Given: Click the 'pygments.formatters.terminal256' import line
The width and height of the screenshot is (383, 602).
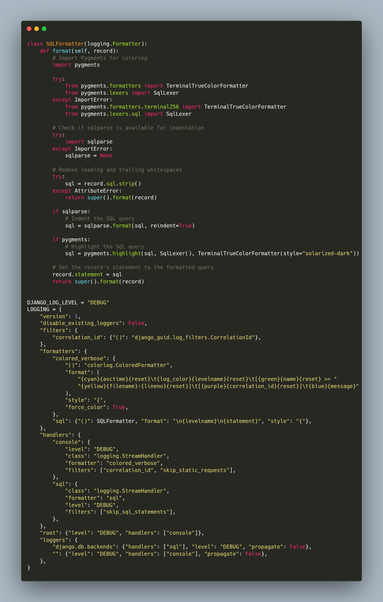Looking at the screenshot, I should (x=175, y=107).
